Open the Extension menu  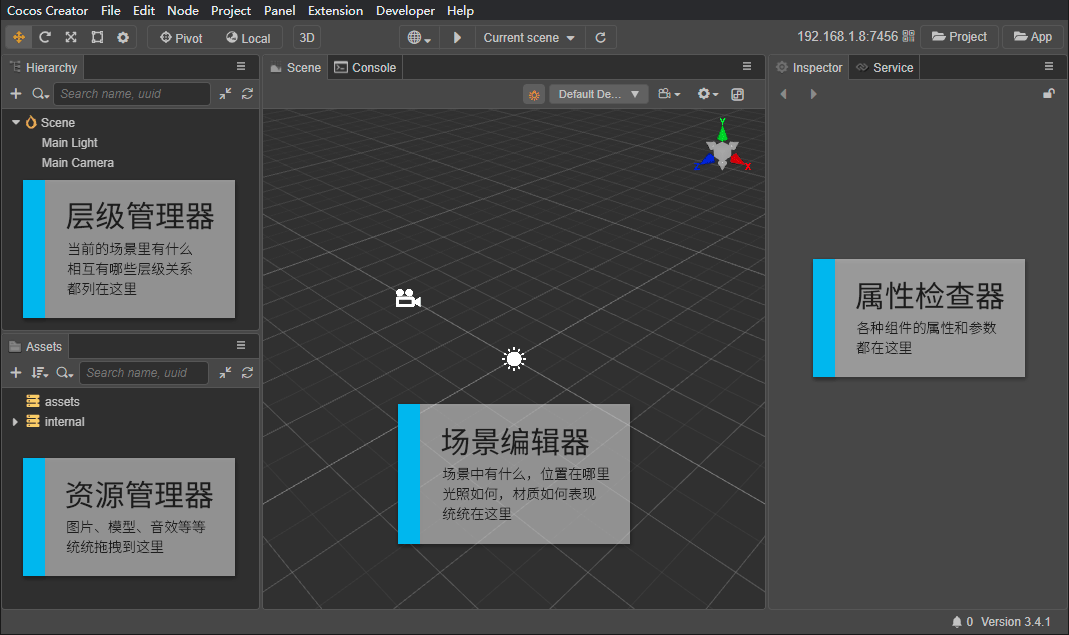tap(335, 10)
